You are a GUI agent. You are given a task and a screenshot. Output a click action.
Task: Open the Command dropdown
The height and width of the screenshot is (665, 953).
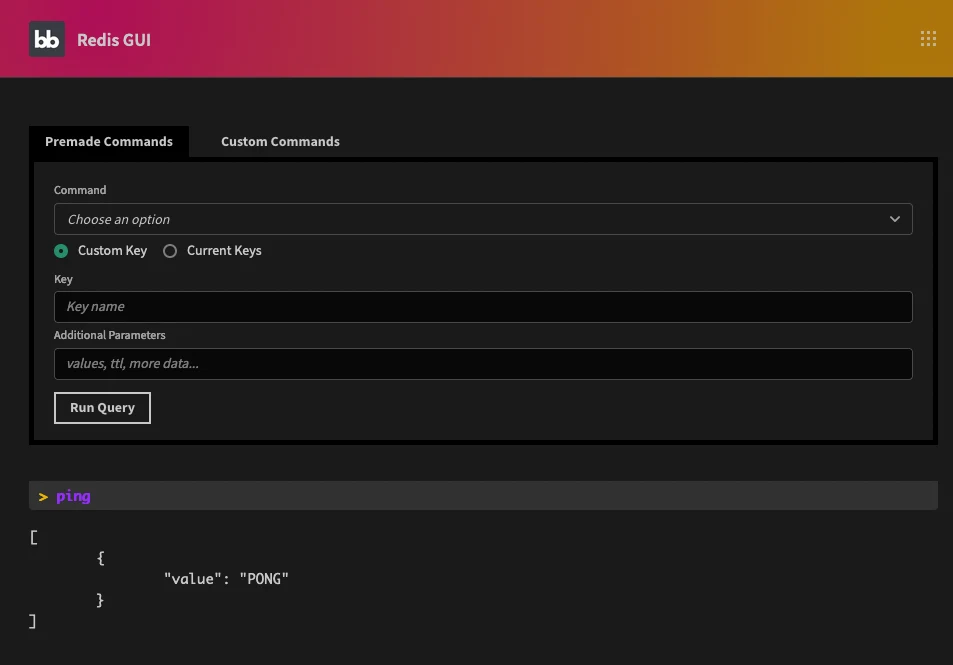coord(483,219)
